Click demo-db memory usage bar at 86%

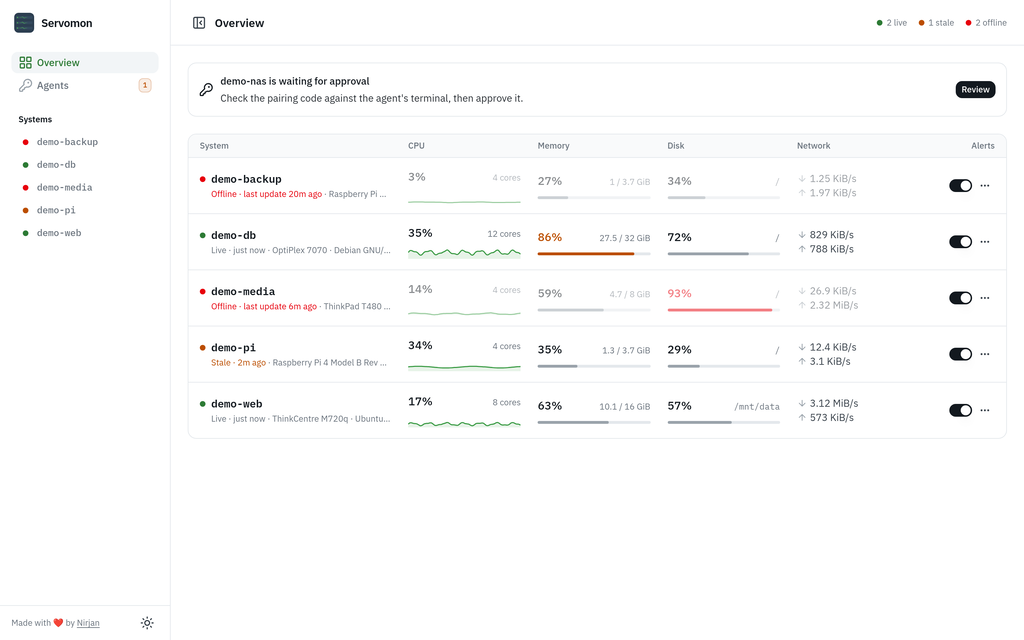[x=594, y=253]
